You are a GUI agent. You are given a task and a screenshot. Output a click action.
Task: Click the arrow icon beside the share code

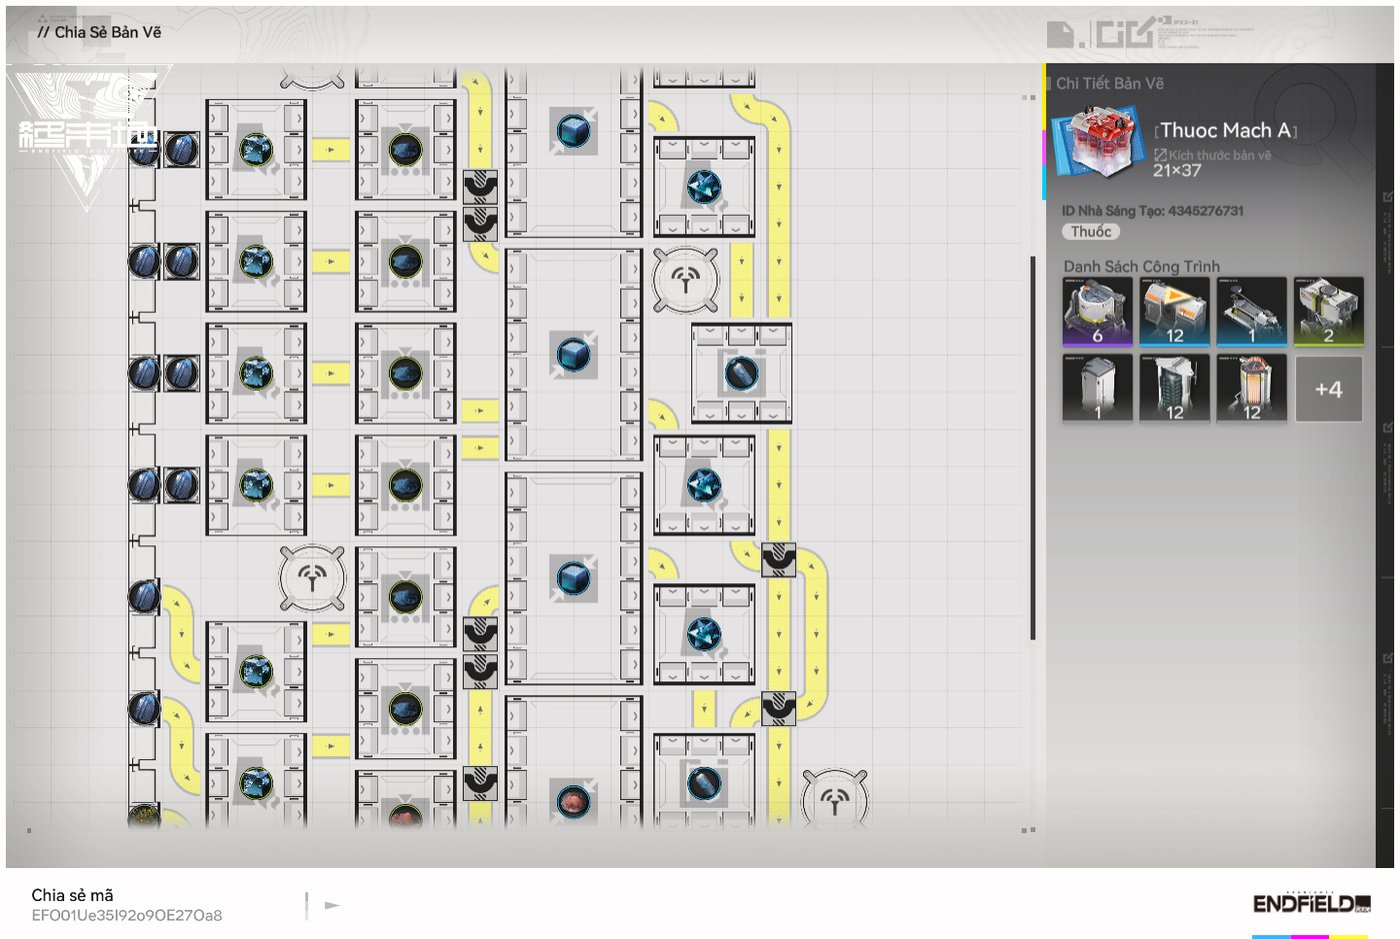[x=332, y=906]
